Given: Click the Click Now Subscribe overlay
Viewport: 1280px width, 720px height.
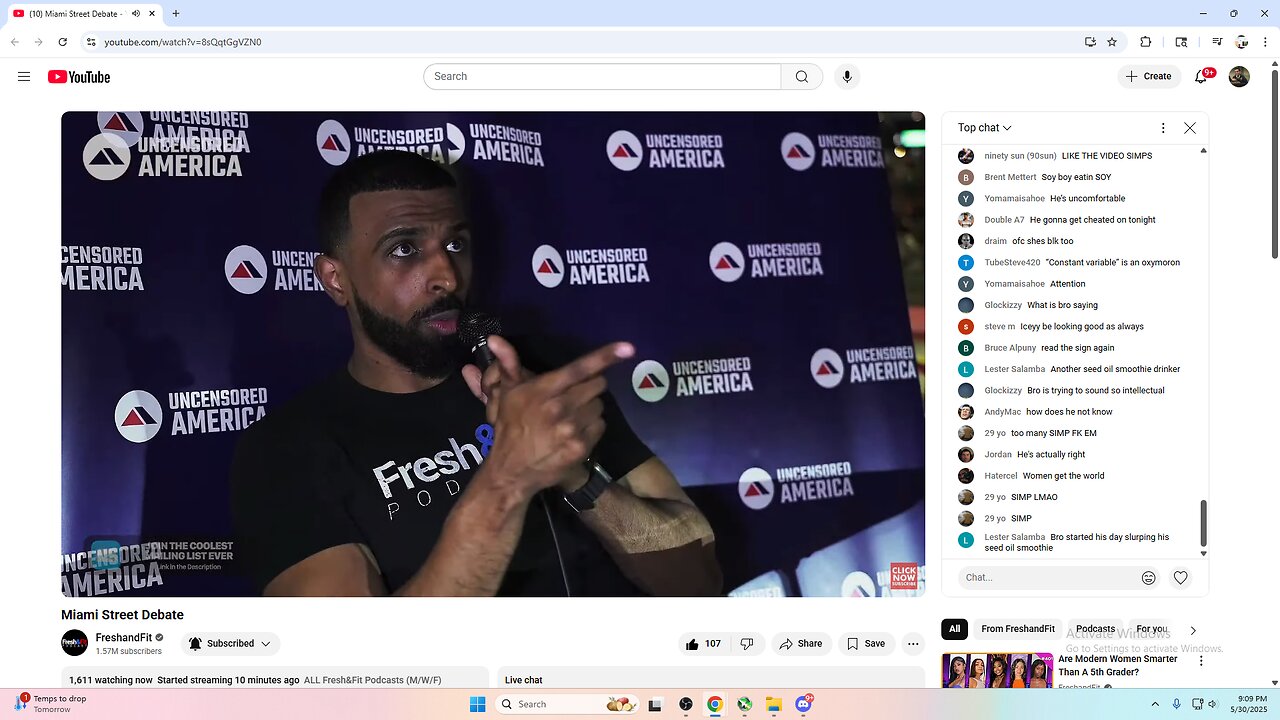Looking at the screenshot, I should click(x=904, y=576).
